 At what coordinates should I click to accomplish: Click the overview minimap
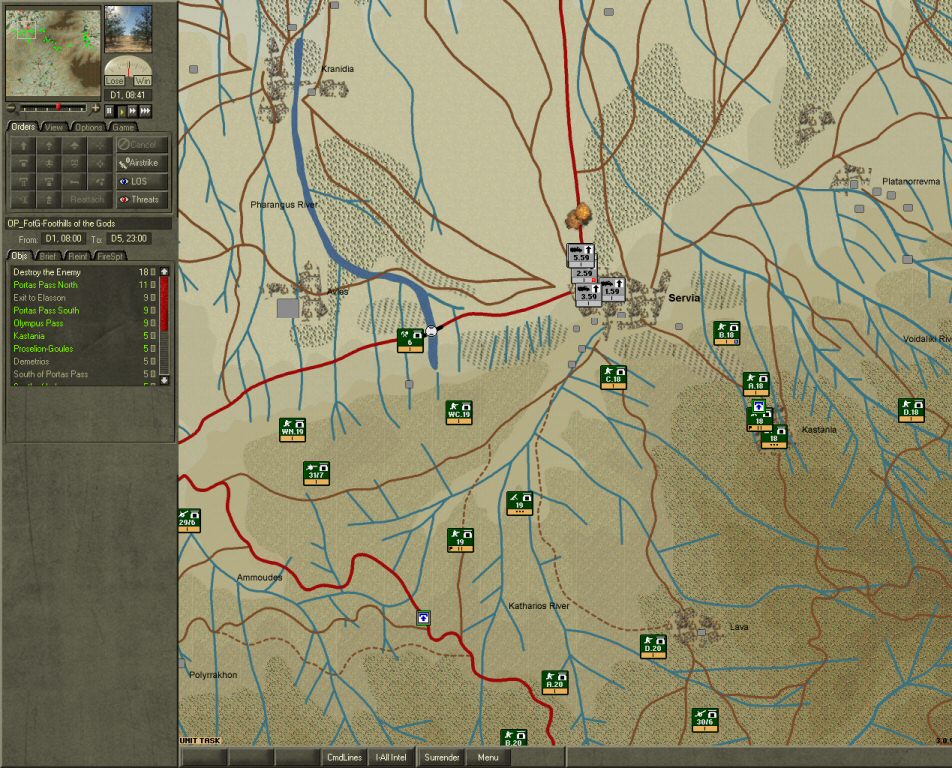tap(53, 52)
